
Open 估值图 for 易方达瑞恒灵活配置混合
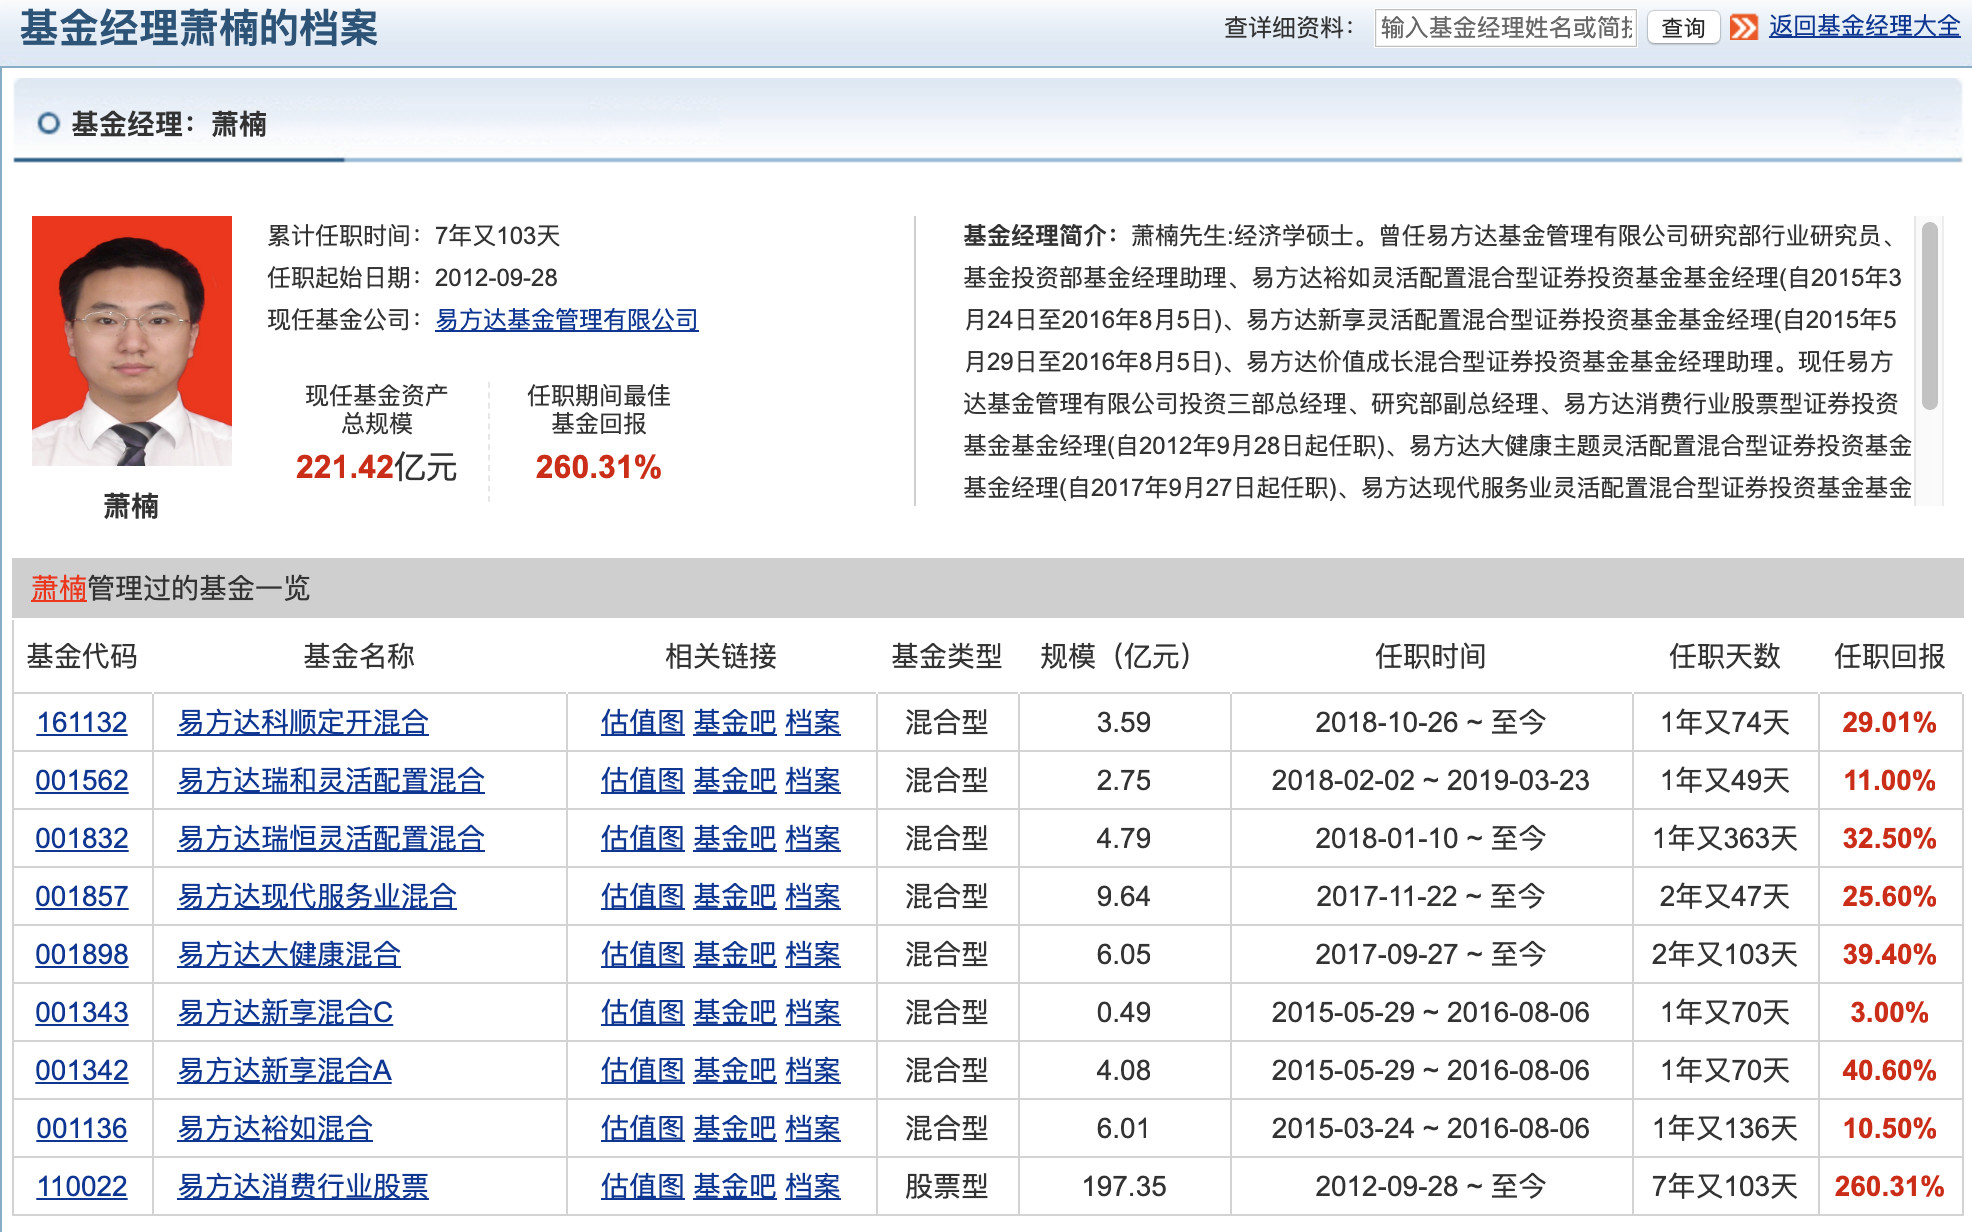[641, 838]
